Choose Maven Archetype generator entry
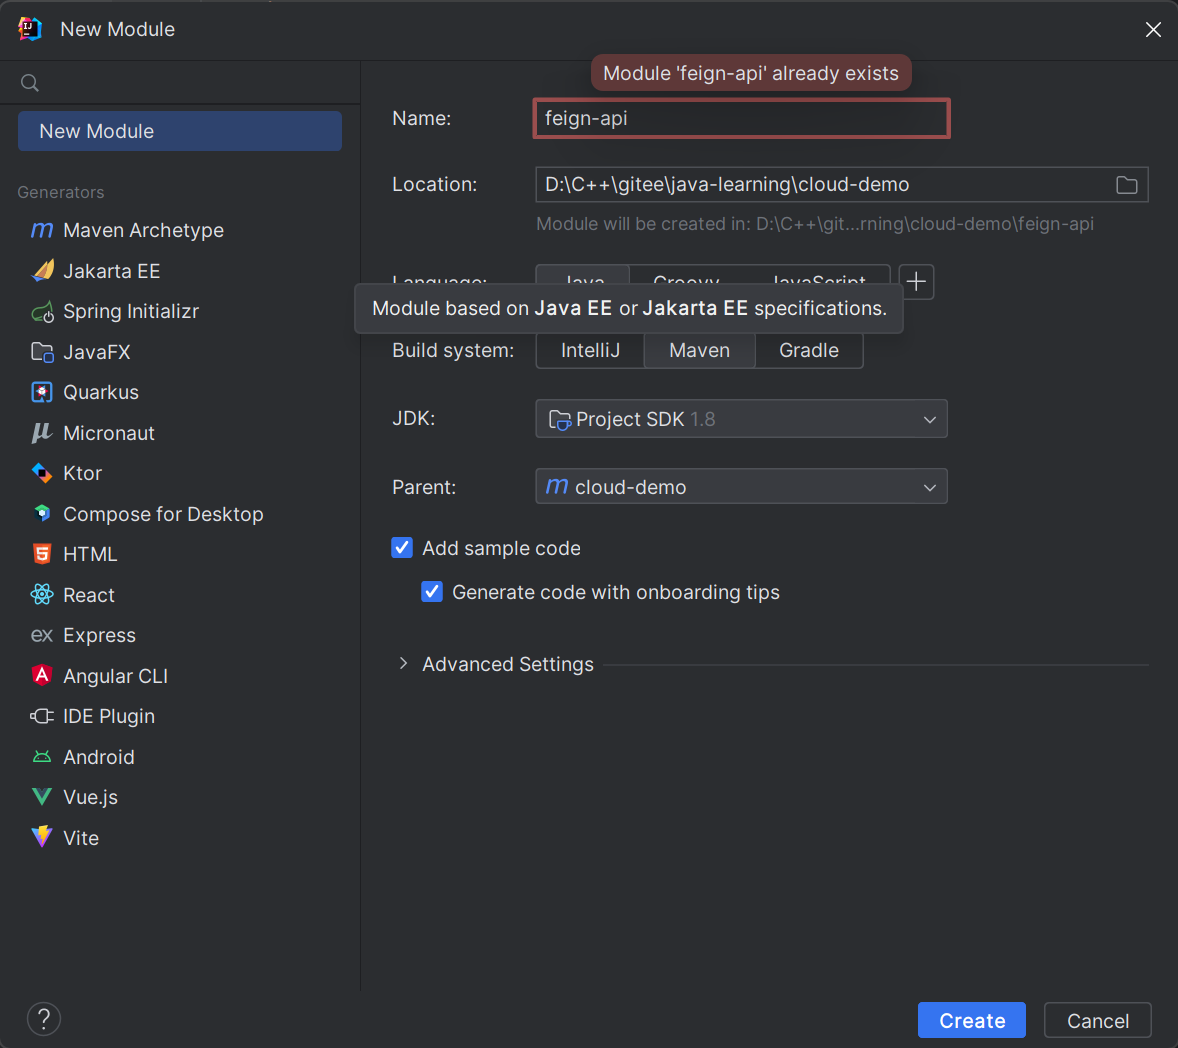This screenshot has width=1178, height=1048. tap(180, 230)
